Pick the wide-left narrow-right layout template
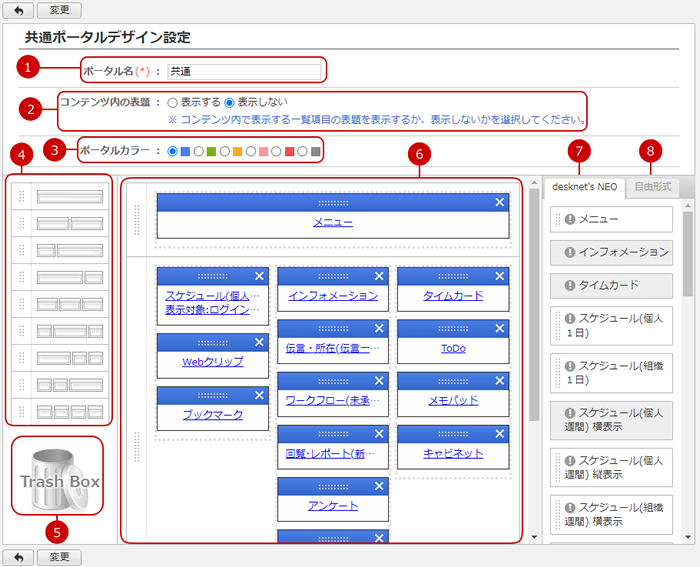The height and width of the screenshot is (567, 700). pos(70,277)
